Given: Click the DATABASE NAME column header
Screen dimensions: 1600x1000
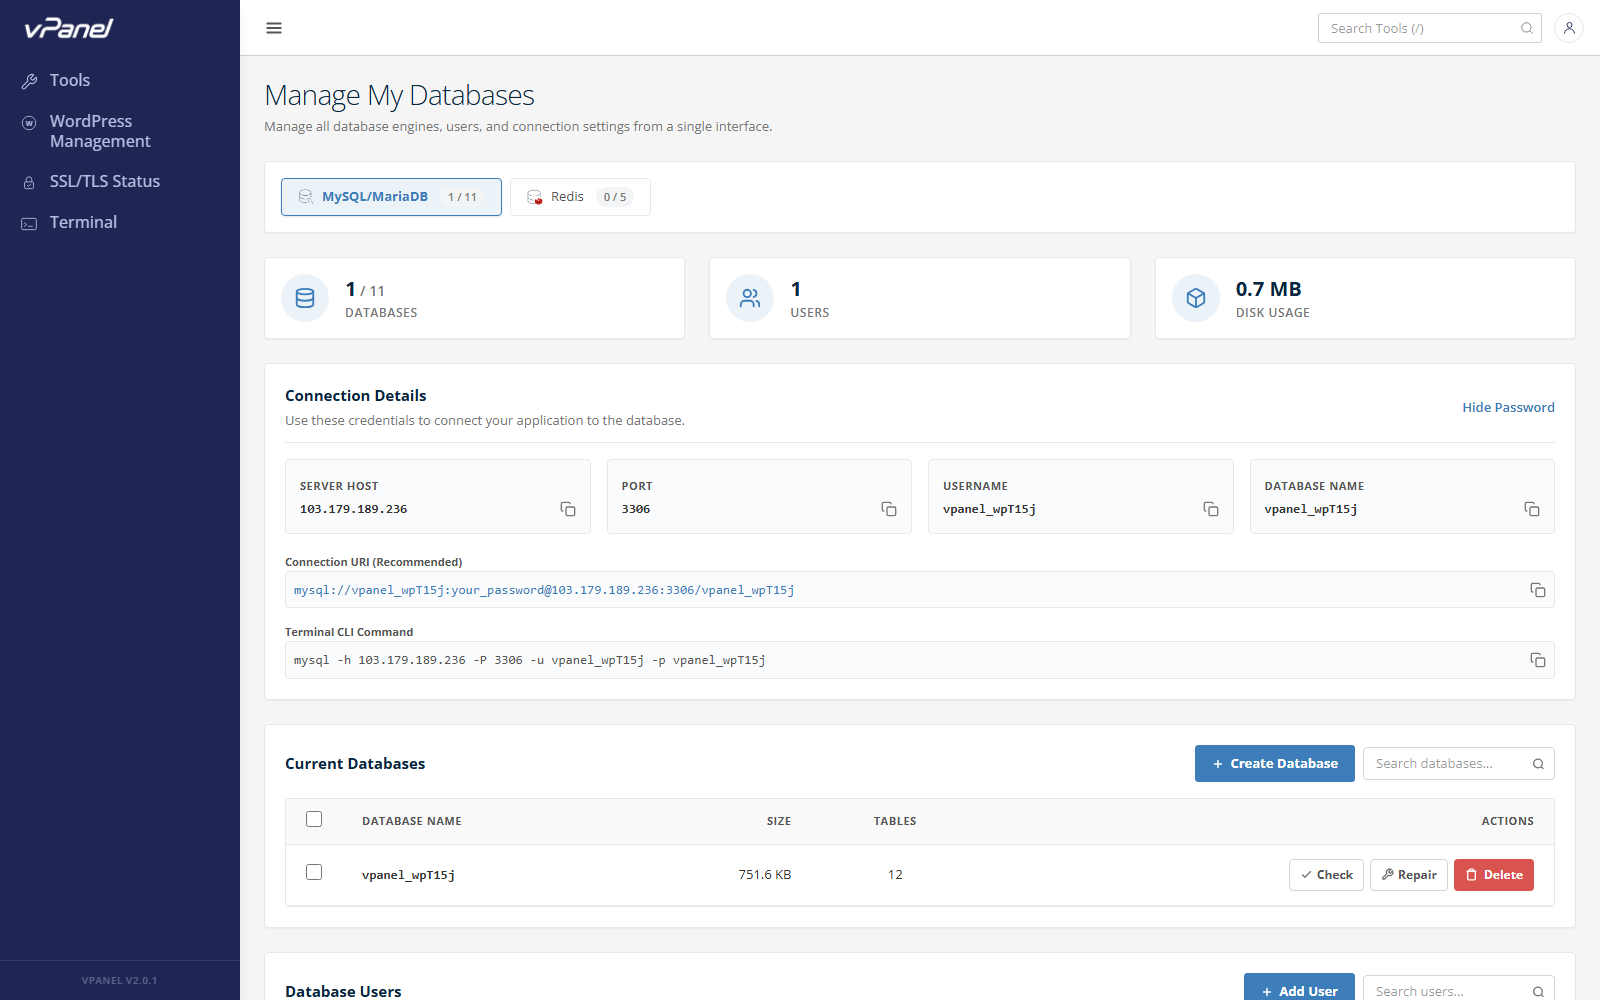Looking at the screenshot, I should click(x=412, y=821).
